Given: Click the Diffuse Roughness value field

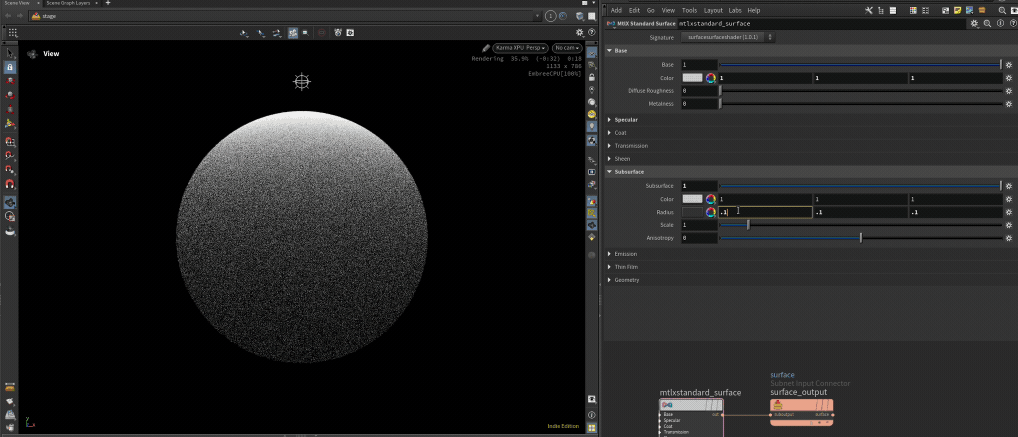Looking at the screenshot, I should 698,91.
